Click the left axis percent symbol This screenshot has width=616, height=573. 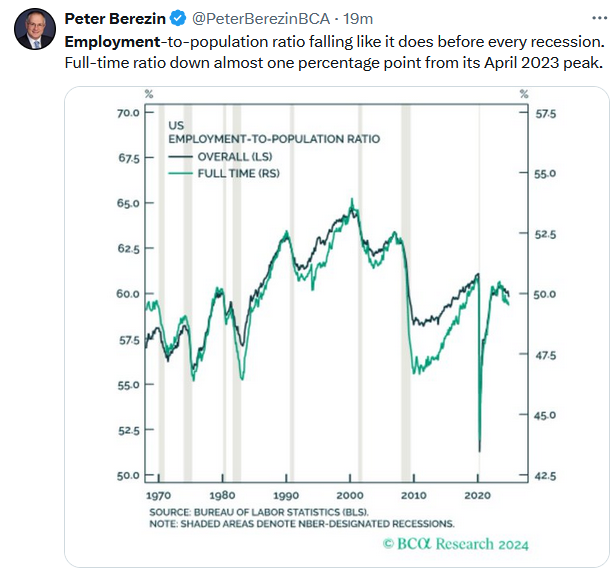(147, 95)
